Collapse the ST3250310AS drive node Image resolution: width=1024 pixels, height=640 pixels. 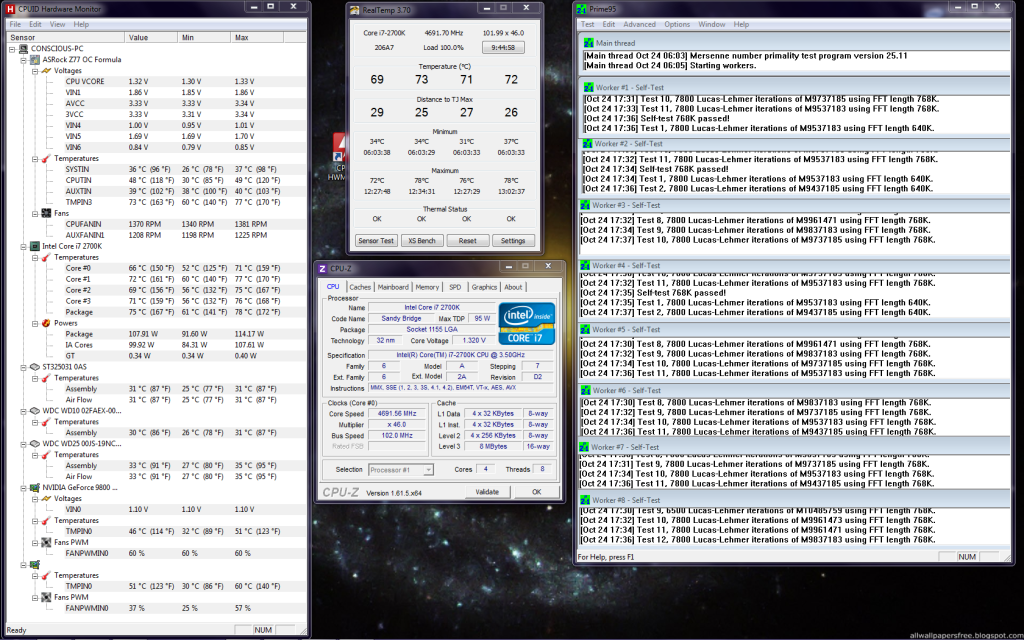click(x=23, y=367)
